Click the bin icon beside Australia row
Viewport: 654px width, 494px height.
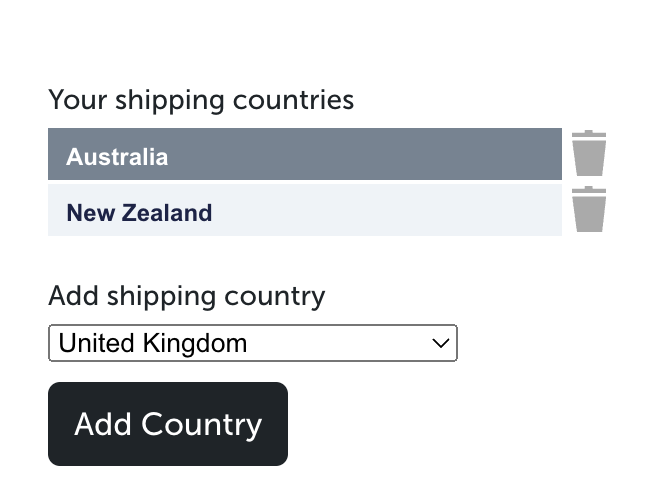click(589, 153)
